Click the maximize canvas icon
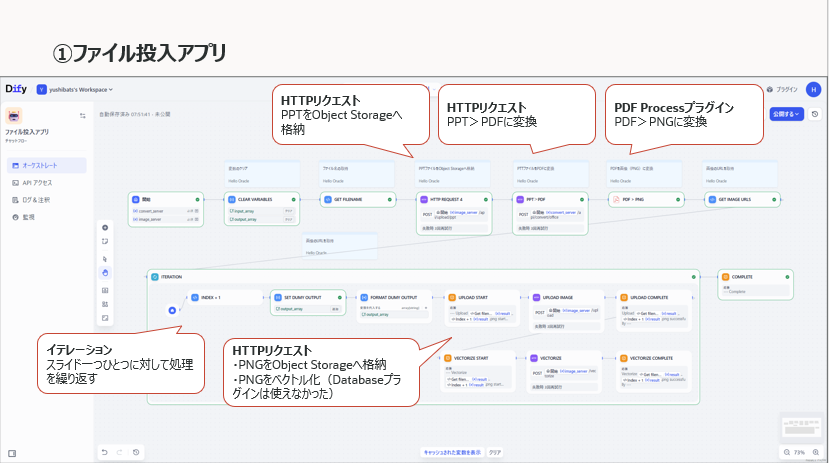Screen dimensions: 829x463 [105, 318]
